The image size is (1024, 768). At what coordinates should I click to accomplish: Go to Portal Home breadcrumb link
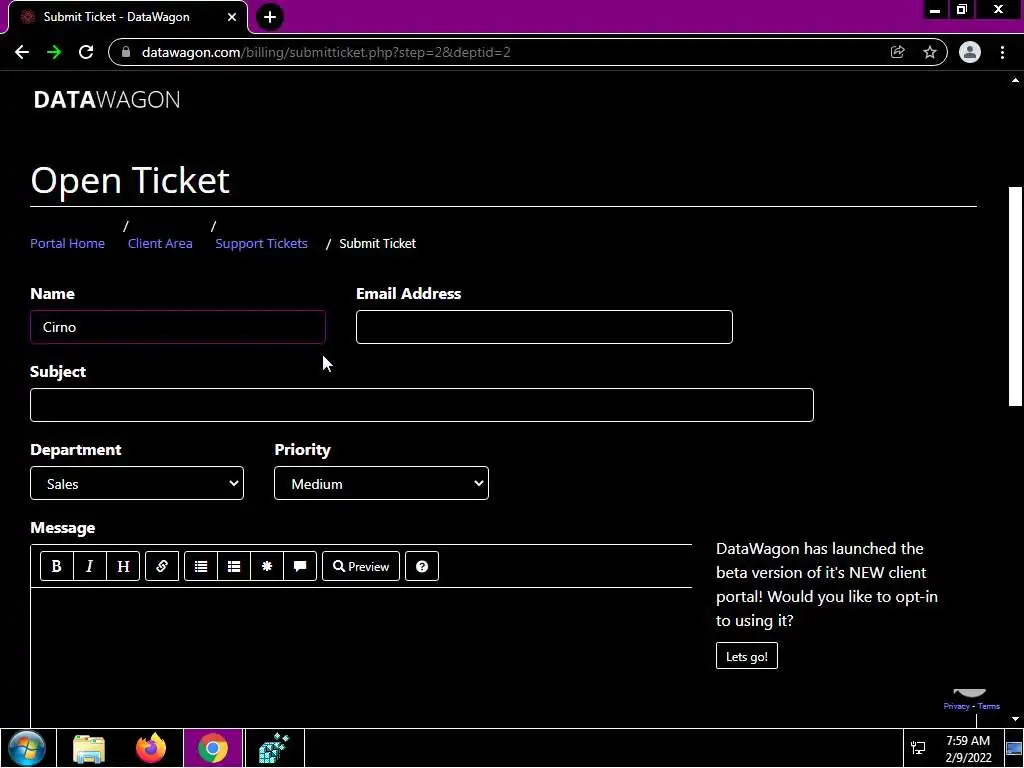coord(67,243)
